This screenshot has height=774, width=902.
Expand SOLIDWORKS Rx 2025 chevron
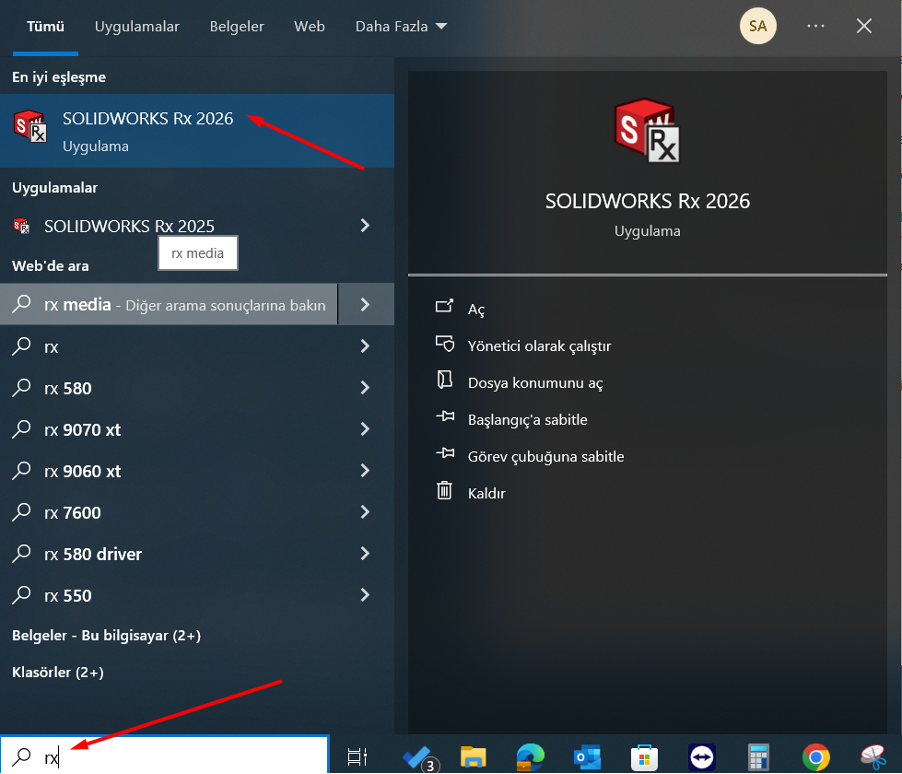tap(365, 226)
